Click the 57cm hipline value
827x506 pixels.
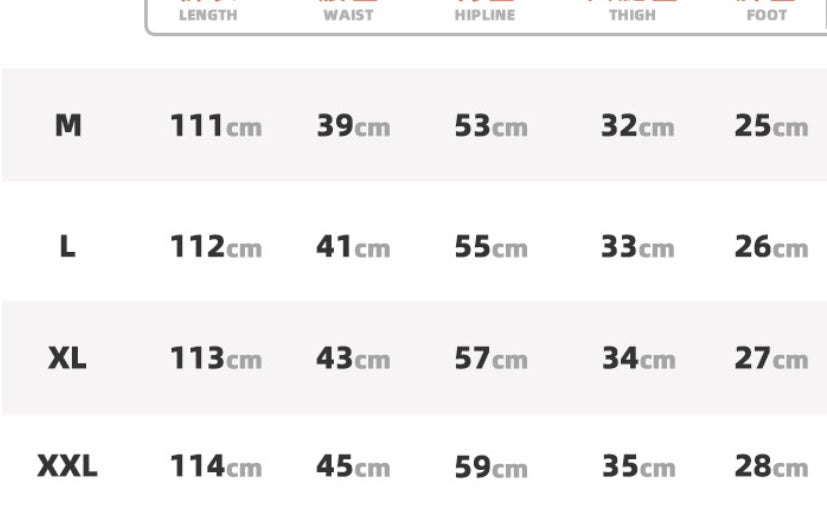point(490,358)
